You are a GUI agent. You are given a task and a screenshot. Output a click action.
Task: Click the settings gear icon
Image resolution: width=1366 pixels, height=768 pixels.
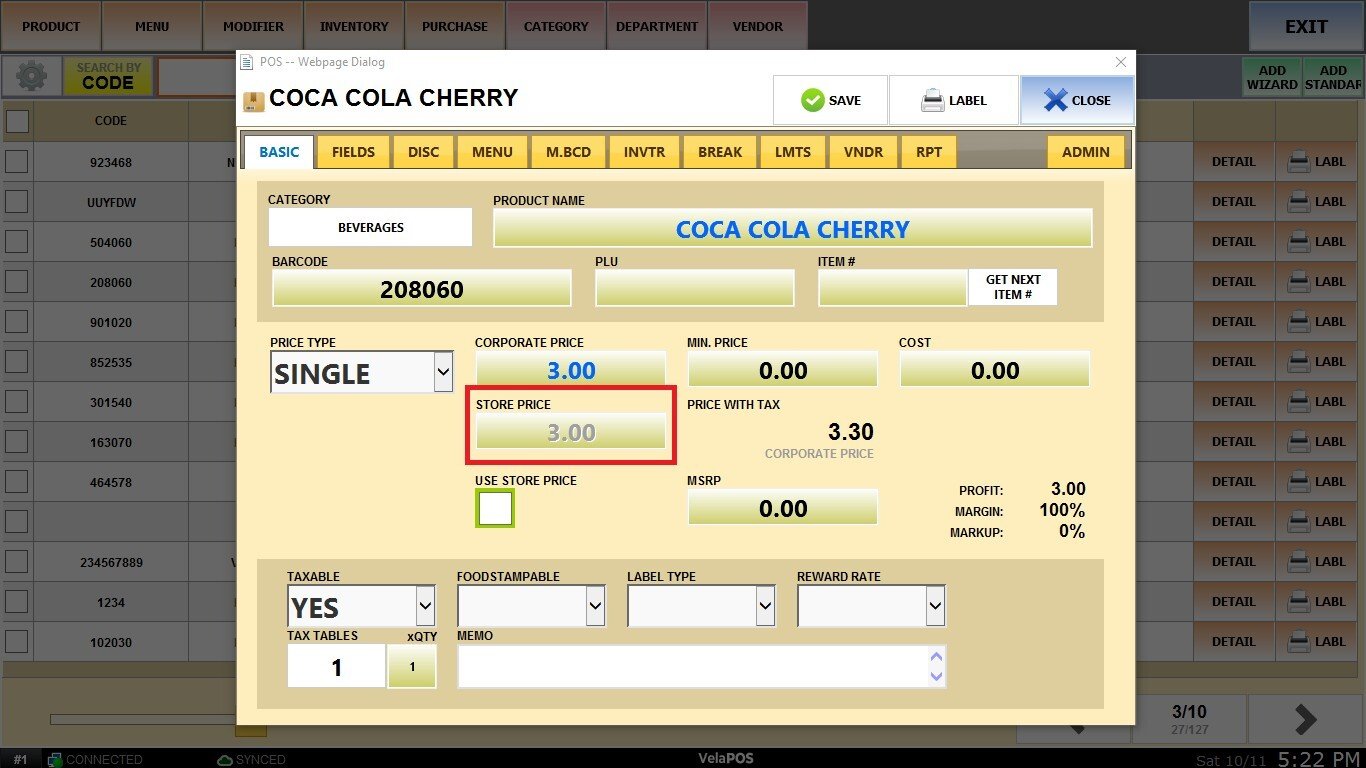(32, 76)
